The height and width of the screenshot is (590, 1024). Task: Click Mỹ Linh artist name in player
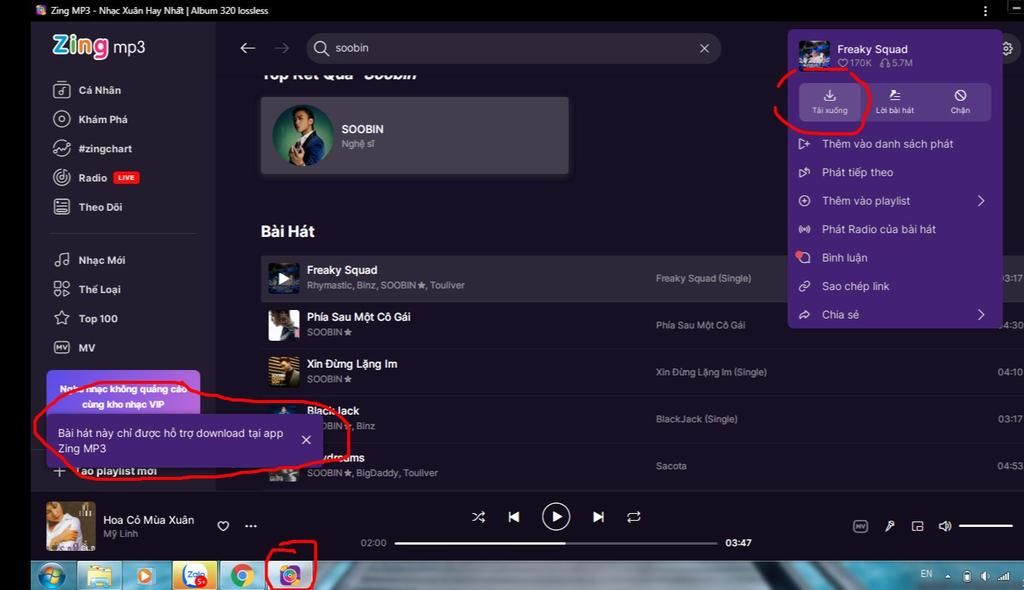point(121,534)
